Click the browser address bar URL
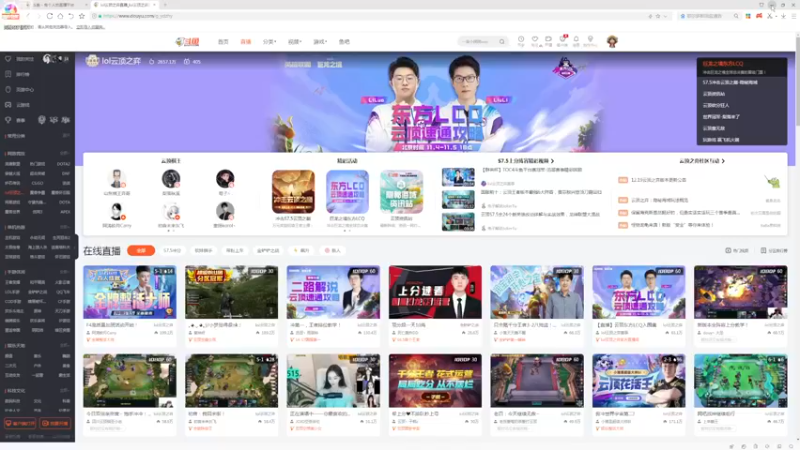The image size is (800, 450). pyautogui.click(x=138, y=16)
